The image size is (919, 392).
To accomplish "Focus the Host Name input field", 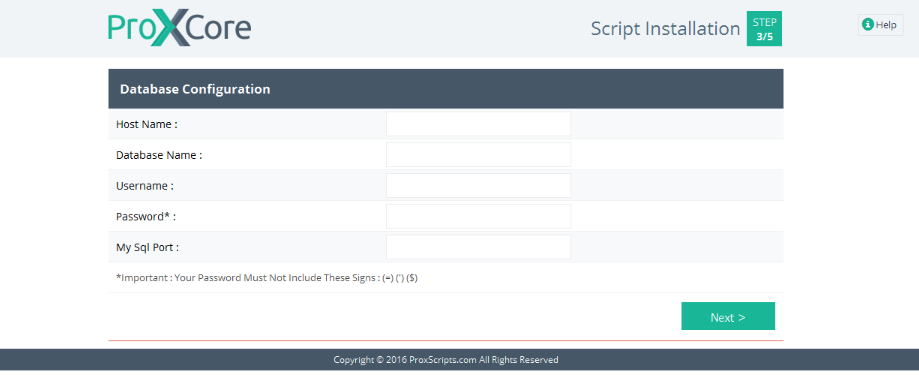I will point(478,124).
